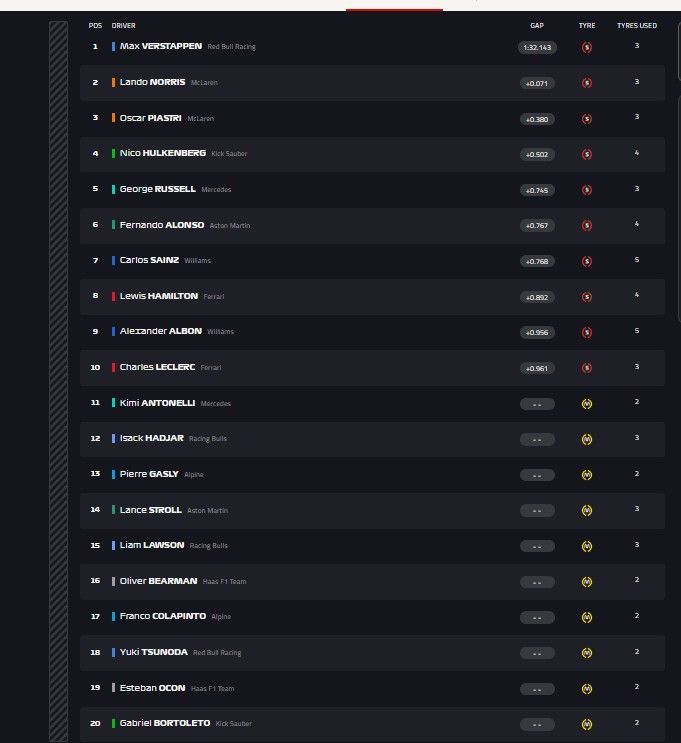Open Max Verstappen's driver name
Screen dimensions: 681x743
pos(160,46)
